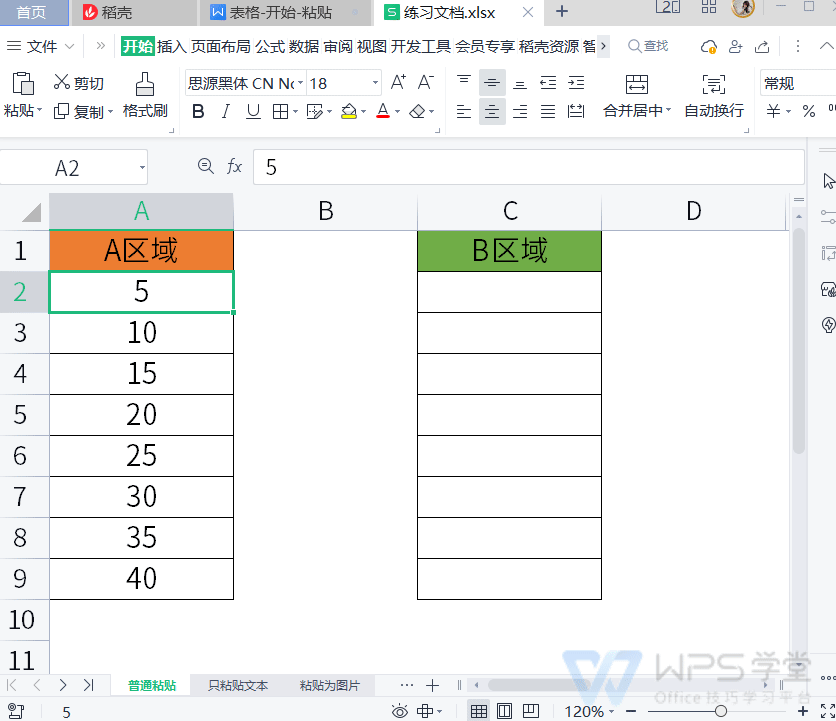Open a new document tab with plus
This screenshot has width=836, height=721.
click(561, 12)
